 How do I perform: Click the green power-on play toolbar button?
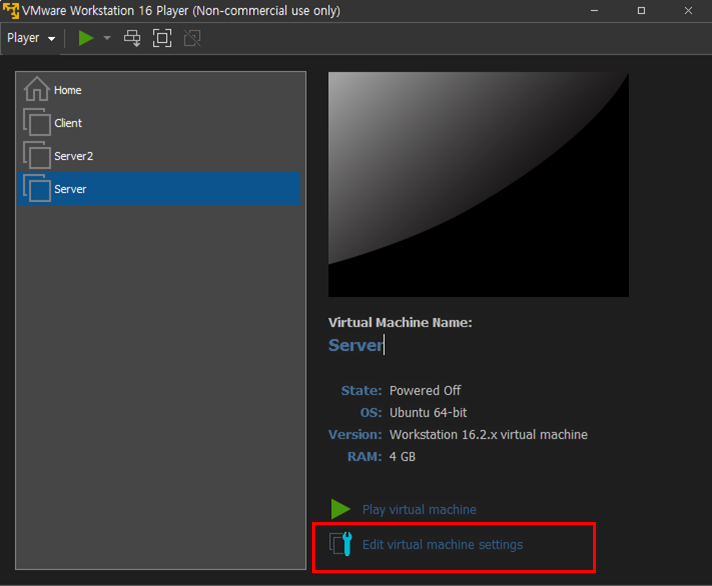pyautogui.click(x=85, y=38)
